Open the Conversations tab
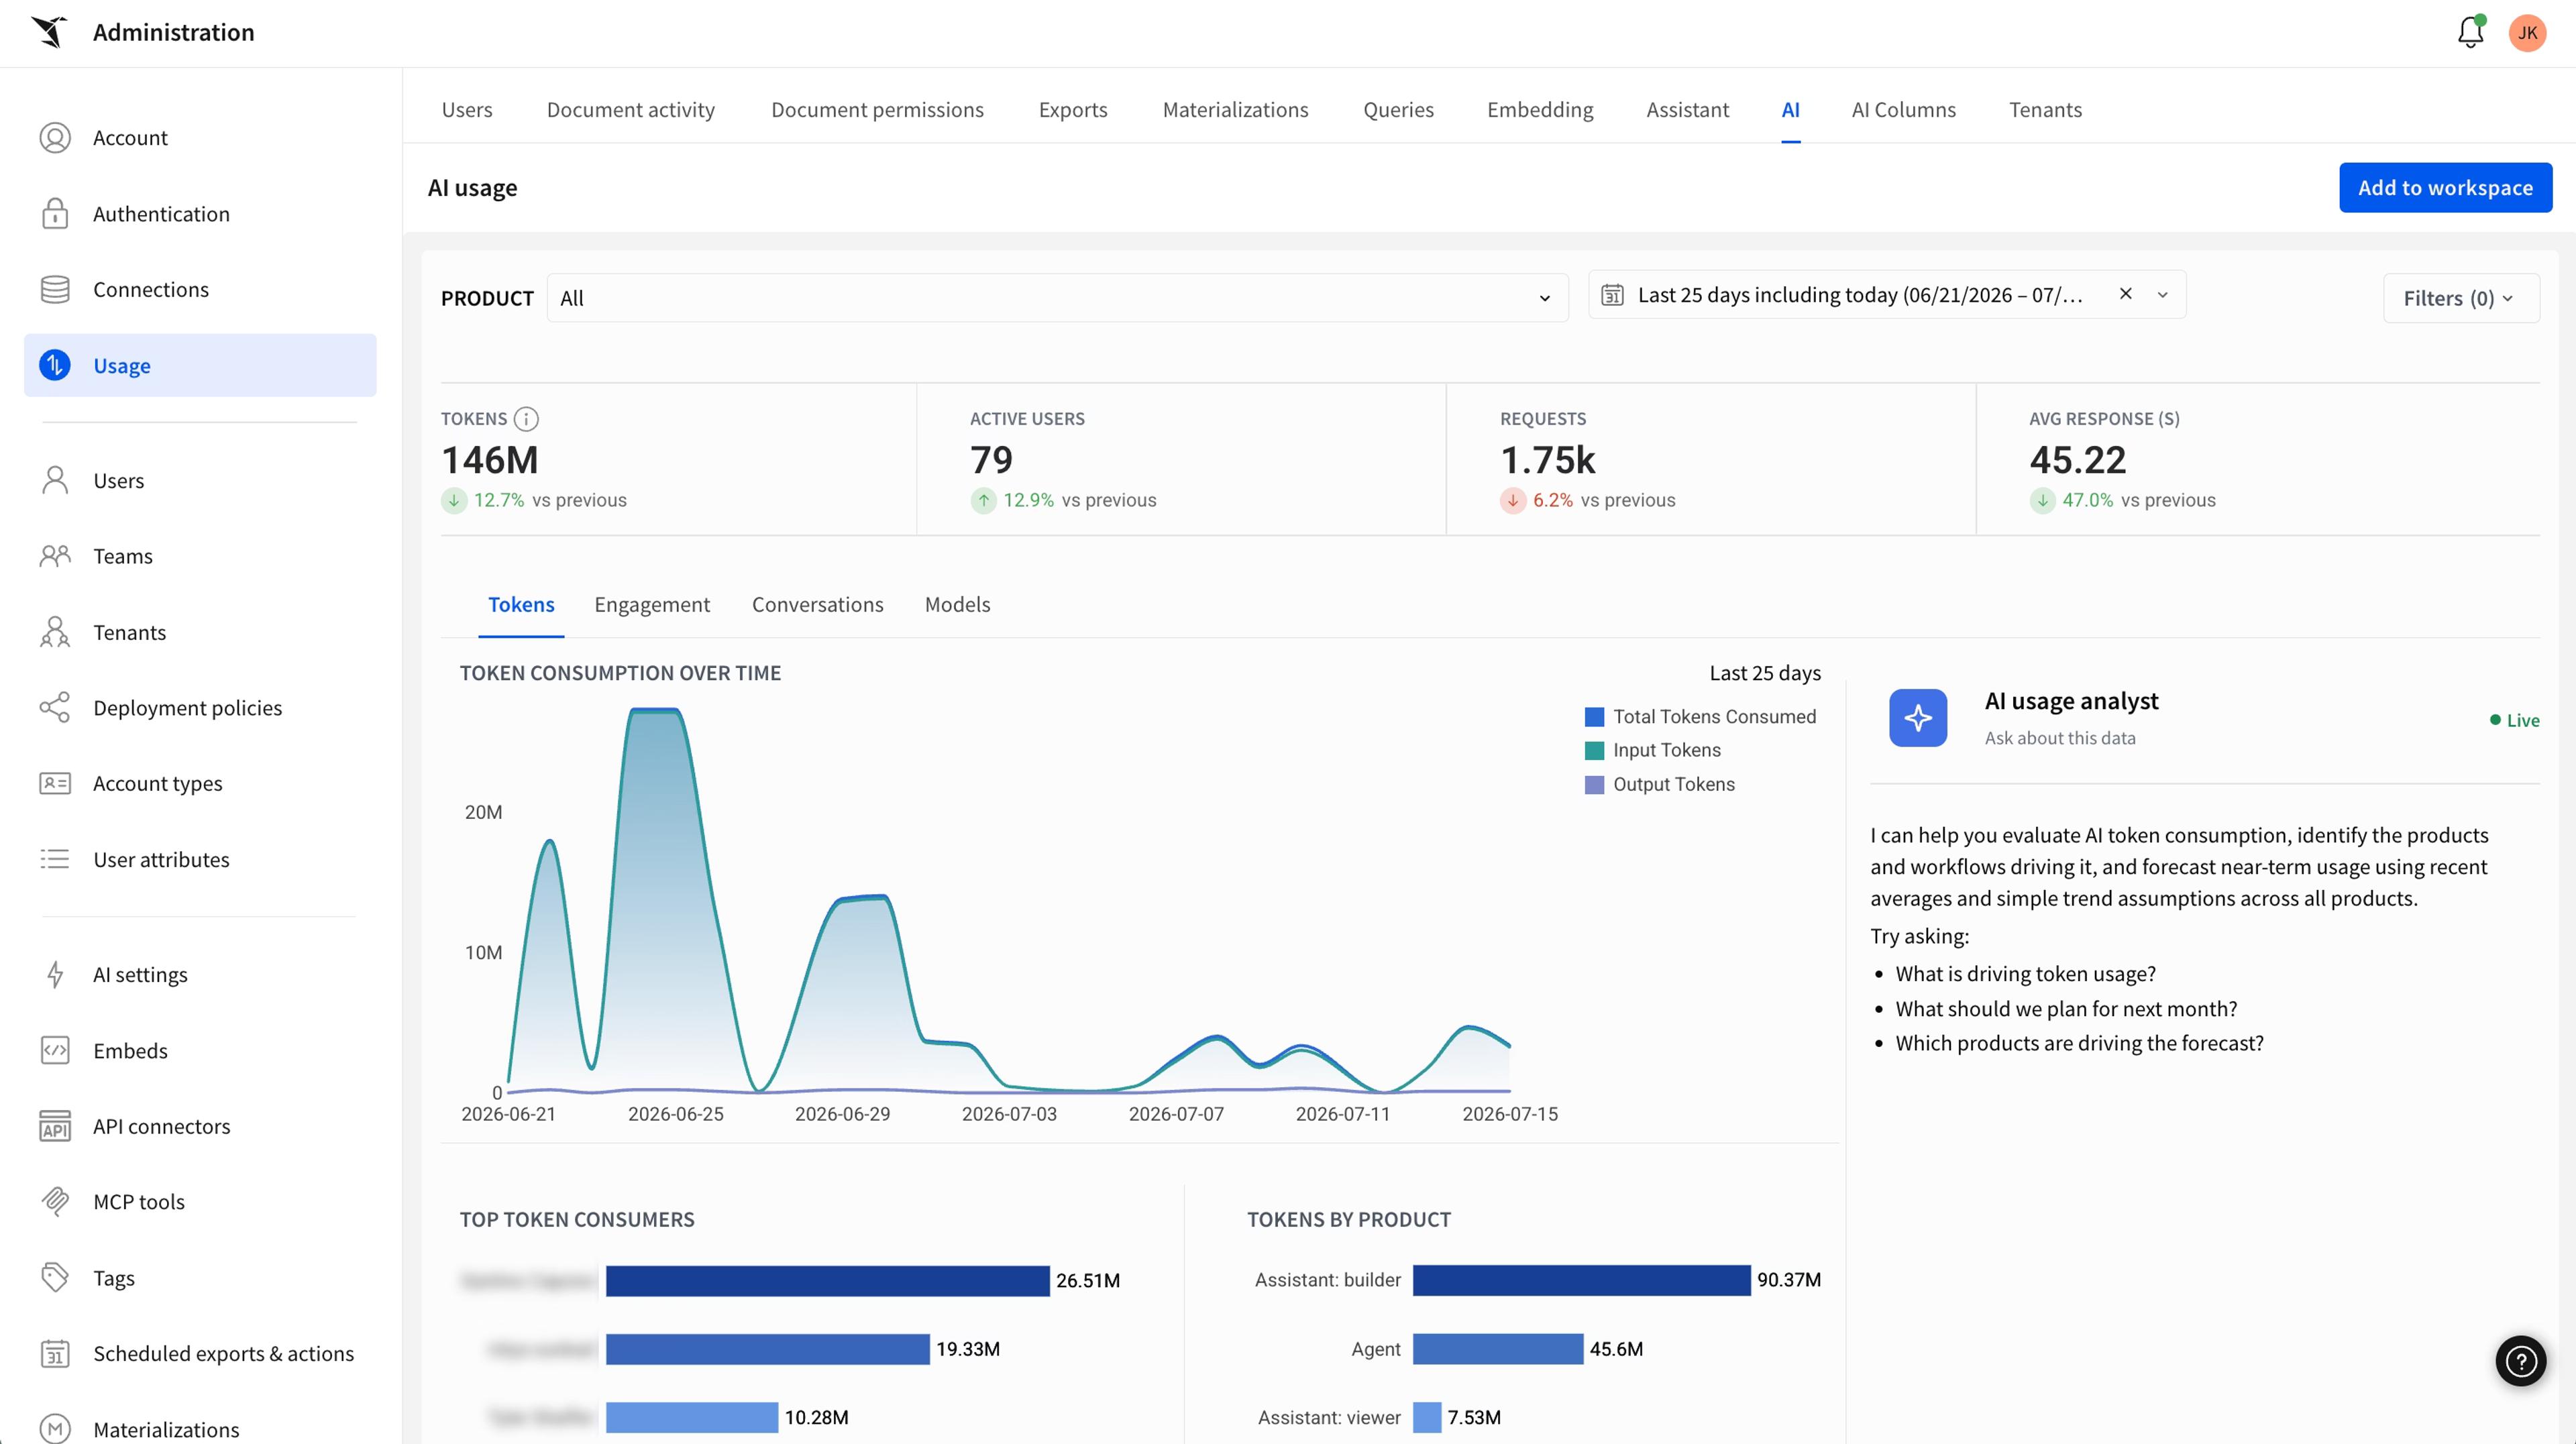This screenshot has height=1444, width=2576. (x=817, y=604)
